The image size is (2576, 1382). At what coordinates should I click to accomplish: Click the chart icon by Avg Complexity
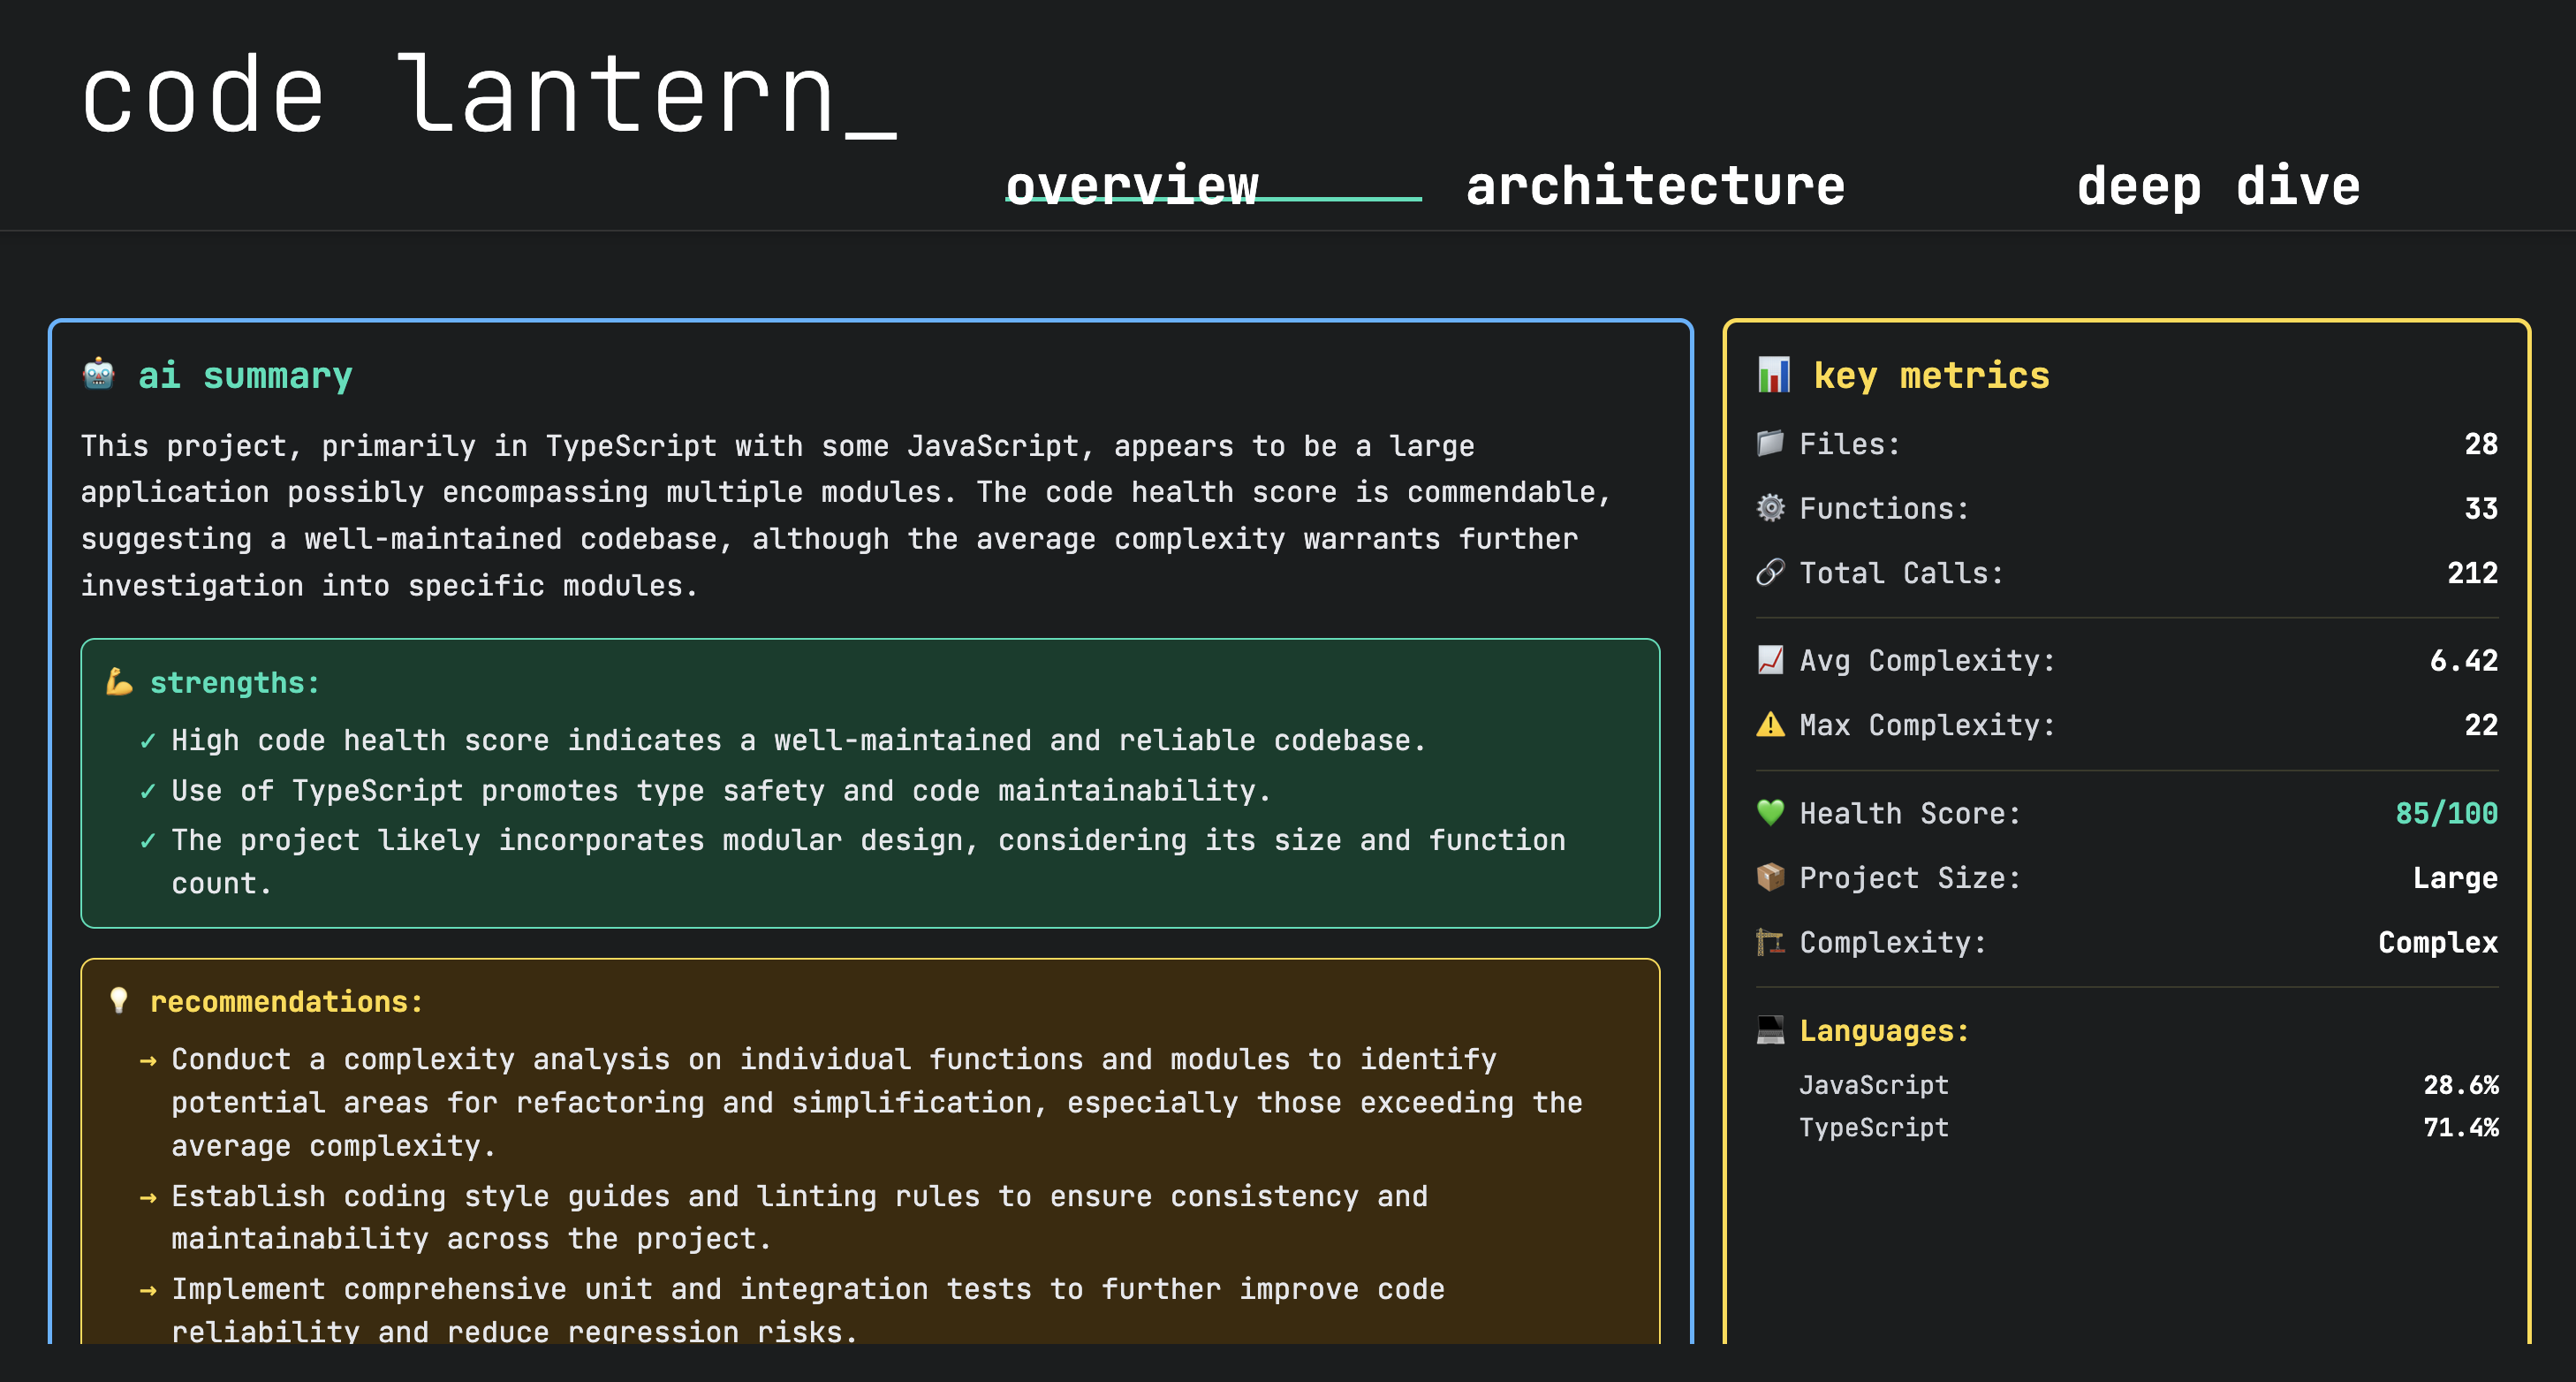coord(1770,660)
